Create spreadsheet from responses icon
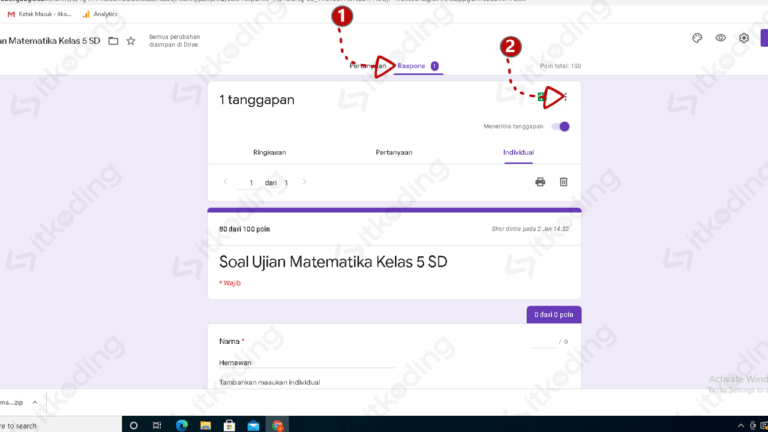Viewport: 768px width, 432px height. [541, 96]
